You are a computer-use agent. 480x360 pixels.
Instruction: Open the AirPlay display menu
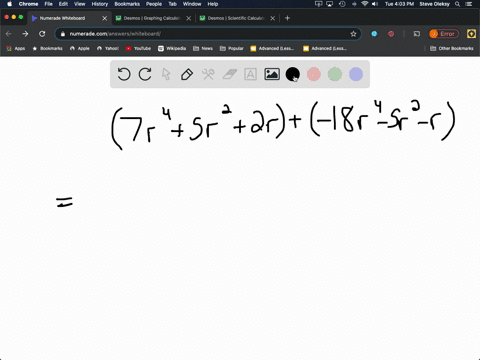tap(330, 4)
